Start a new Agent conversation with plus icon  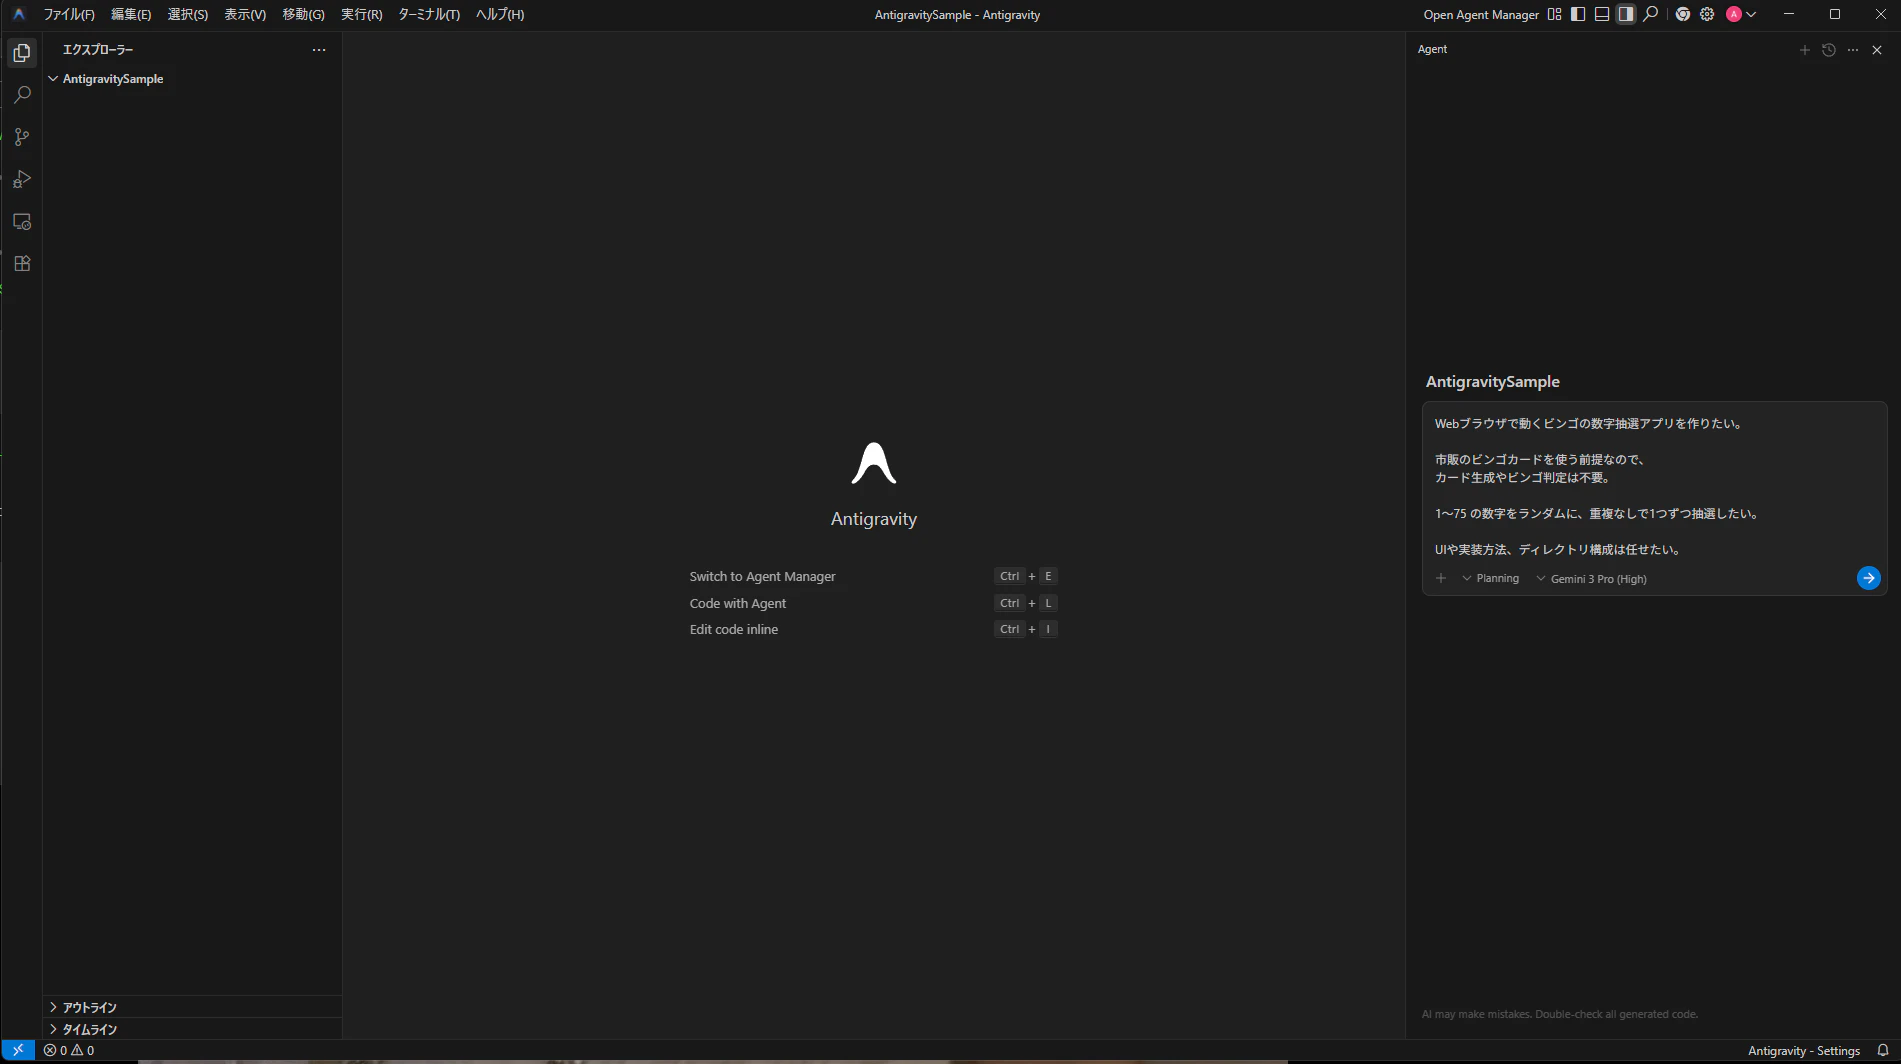pyautogui.click(x=1805, y=50)
